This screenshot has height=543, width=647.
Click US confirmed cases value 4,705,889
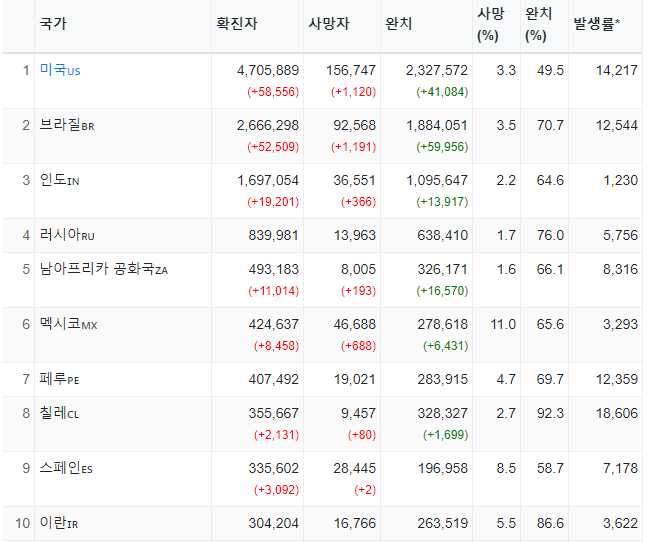coord(268,70)
